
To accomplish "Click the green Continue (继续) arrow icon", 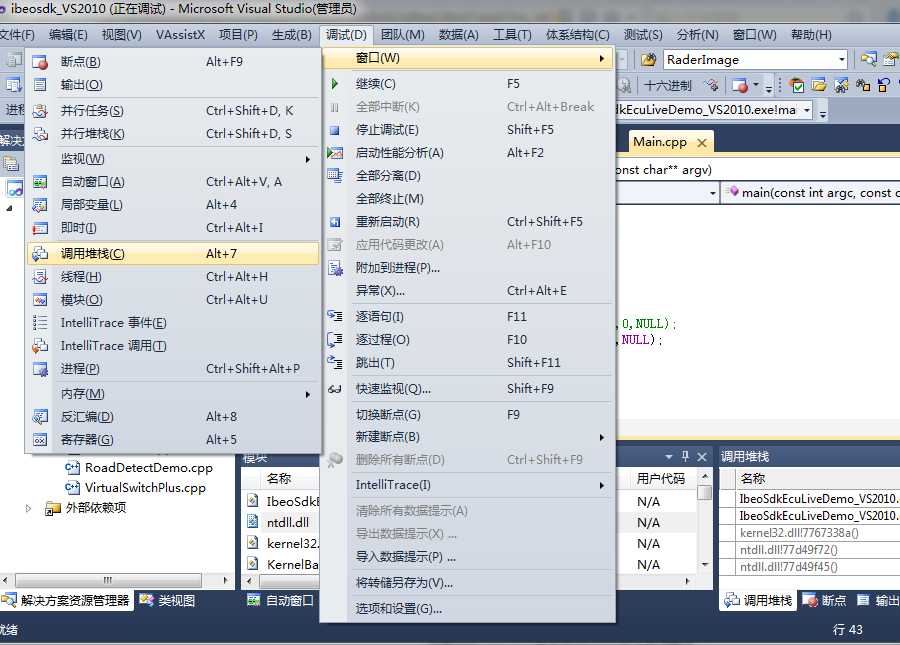I will point(335,84).
